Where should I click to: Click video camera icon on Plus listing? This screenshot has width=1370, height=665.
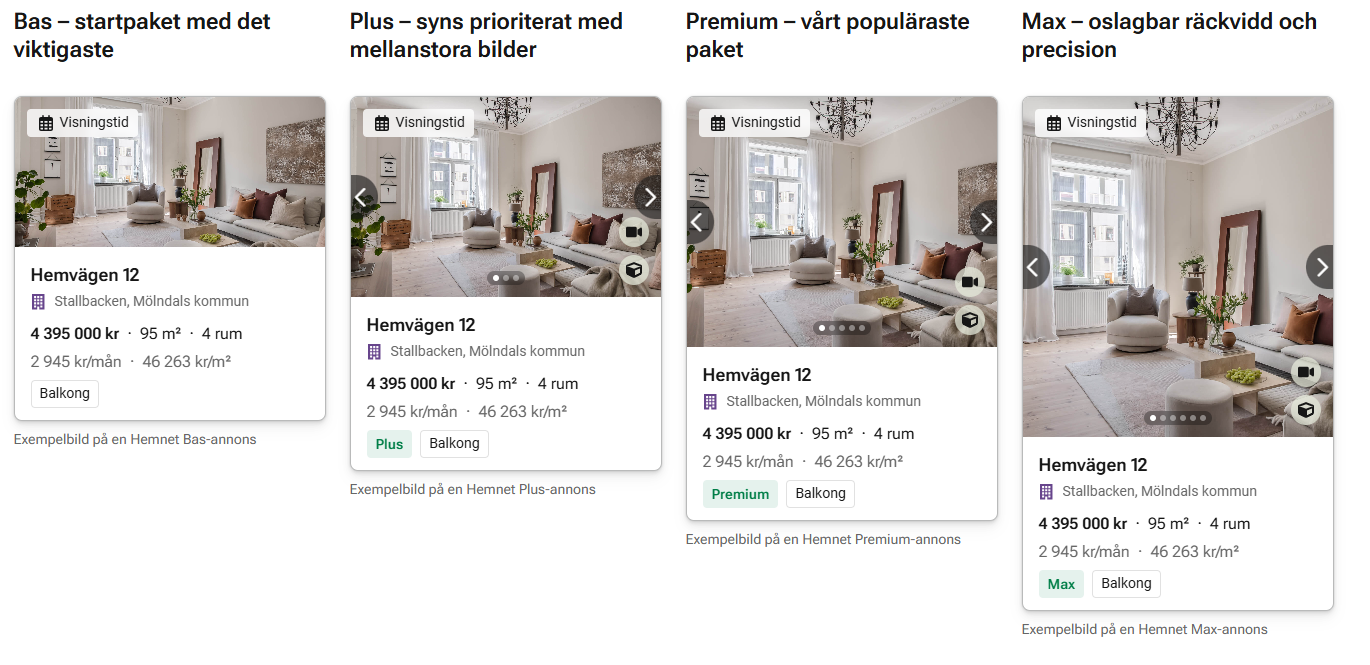click(633, 233)
